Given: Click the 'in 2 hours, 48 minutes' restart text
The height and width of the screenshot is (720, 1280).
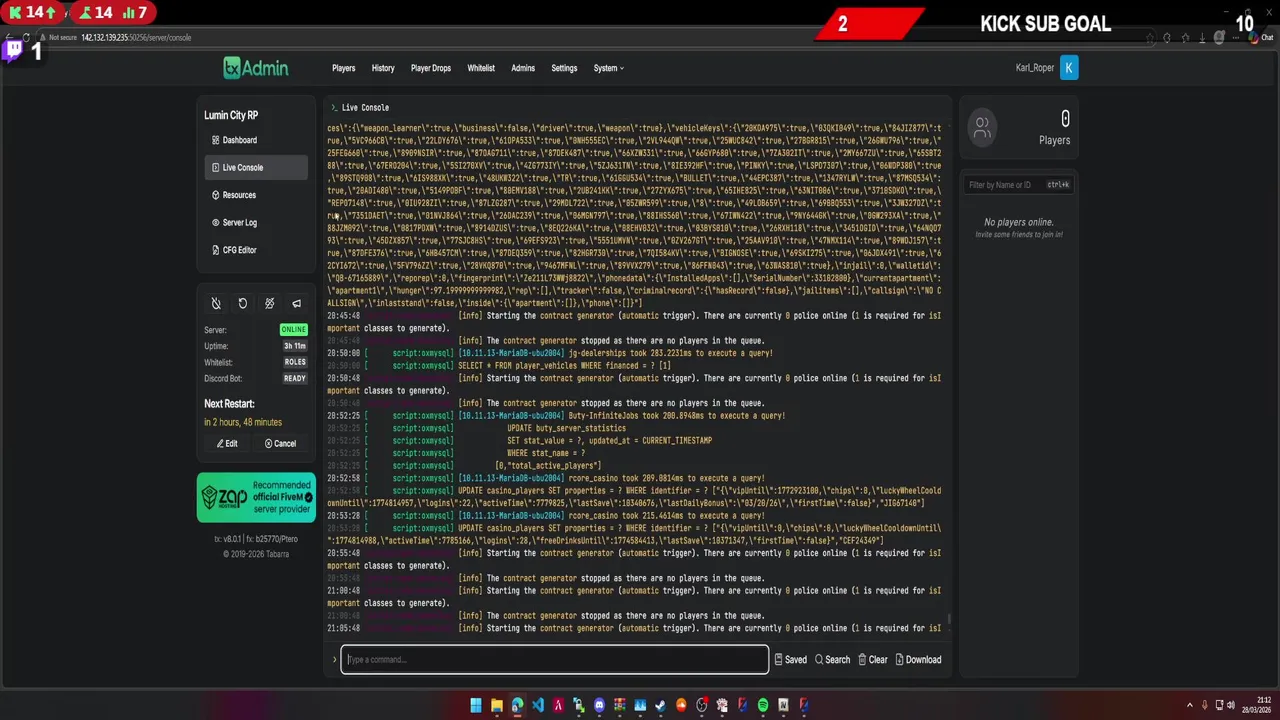Looking at the screenshot, I should [243, 422].
